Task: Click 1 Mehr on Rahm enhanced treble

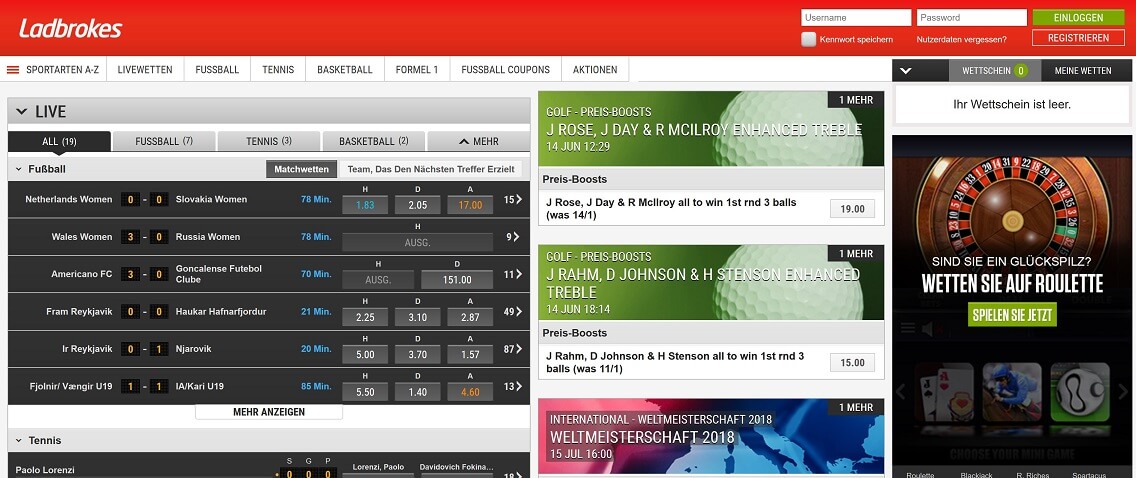Action: point(856,253)
